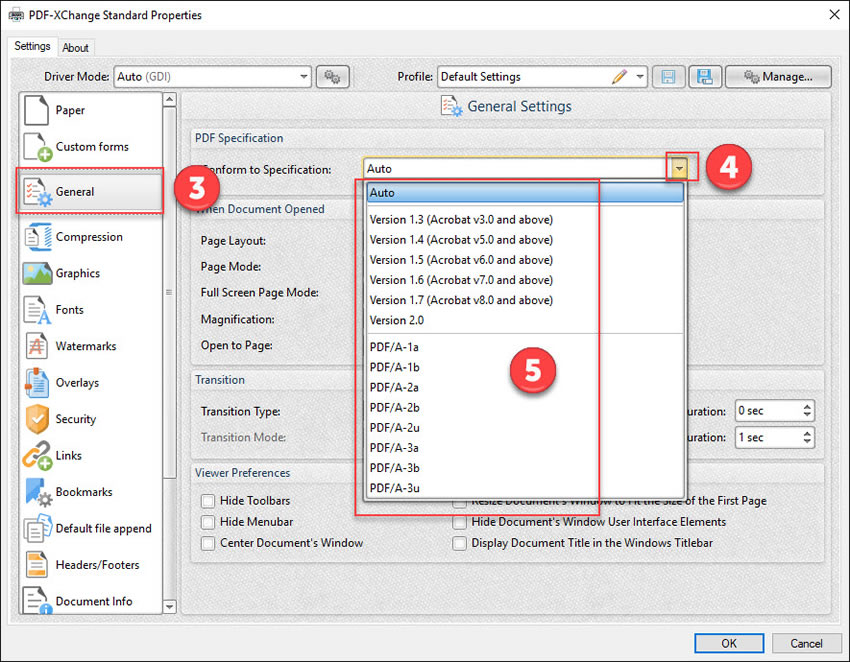Enable the Hide Toolbars checkbox
Viewport: 850px width, 662px height.
tap(208, 500)
